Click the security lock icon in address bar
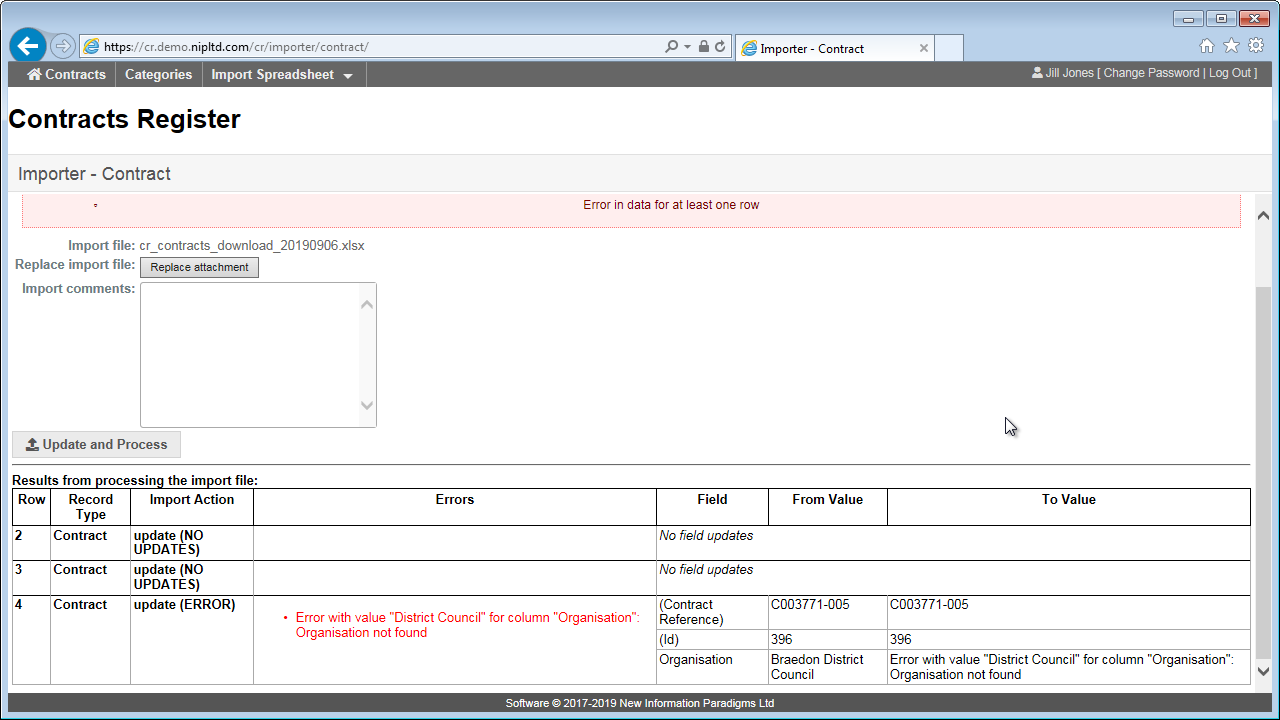The width and height of the screenshot is (1280, 720). click(x=704, y=47)
